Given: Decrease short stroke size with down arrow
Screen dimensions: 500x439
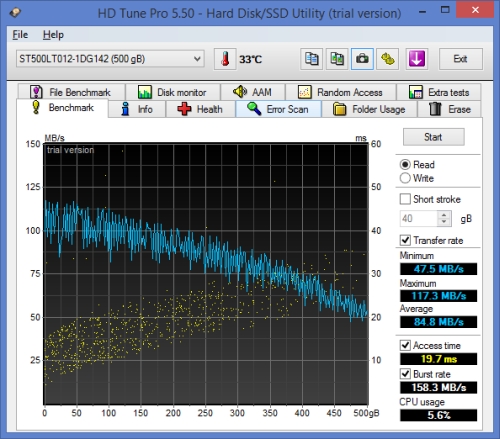Looking at the screenshot, I should point(444,222).
